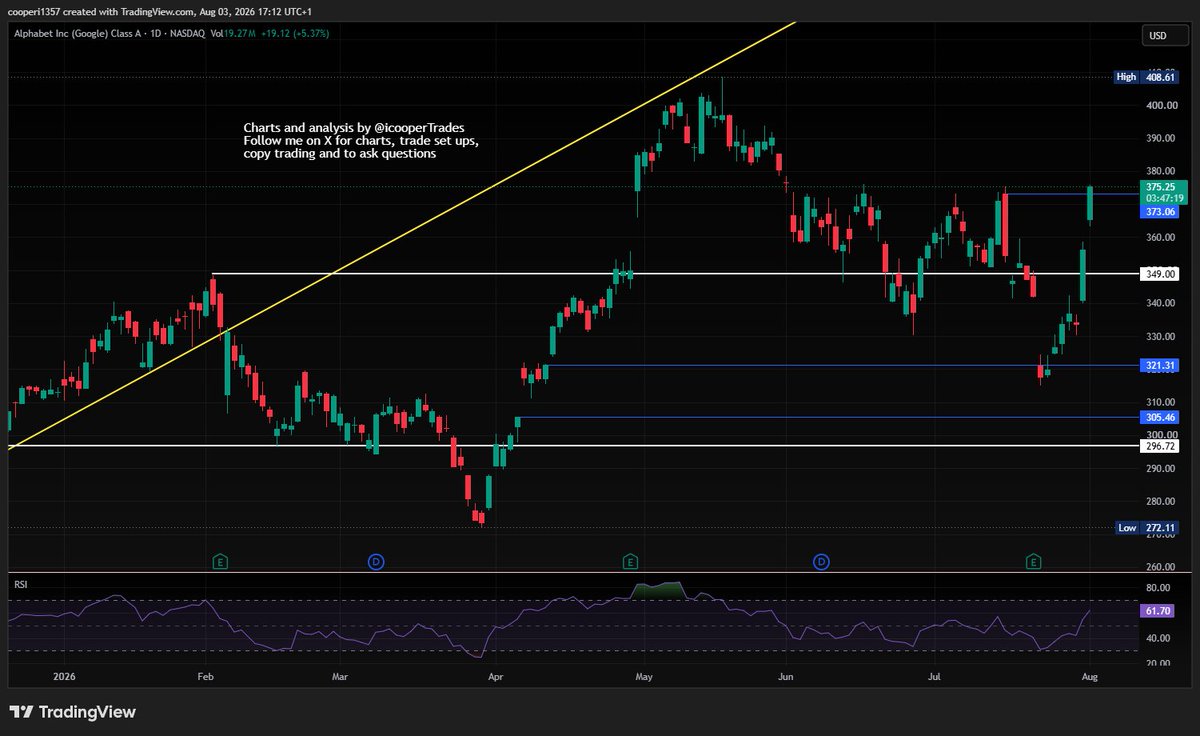Click the Jun label on the time axis
The width and height of the screenshot is (1200, 736).
click(785, 676)
